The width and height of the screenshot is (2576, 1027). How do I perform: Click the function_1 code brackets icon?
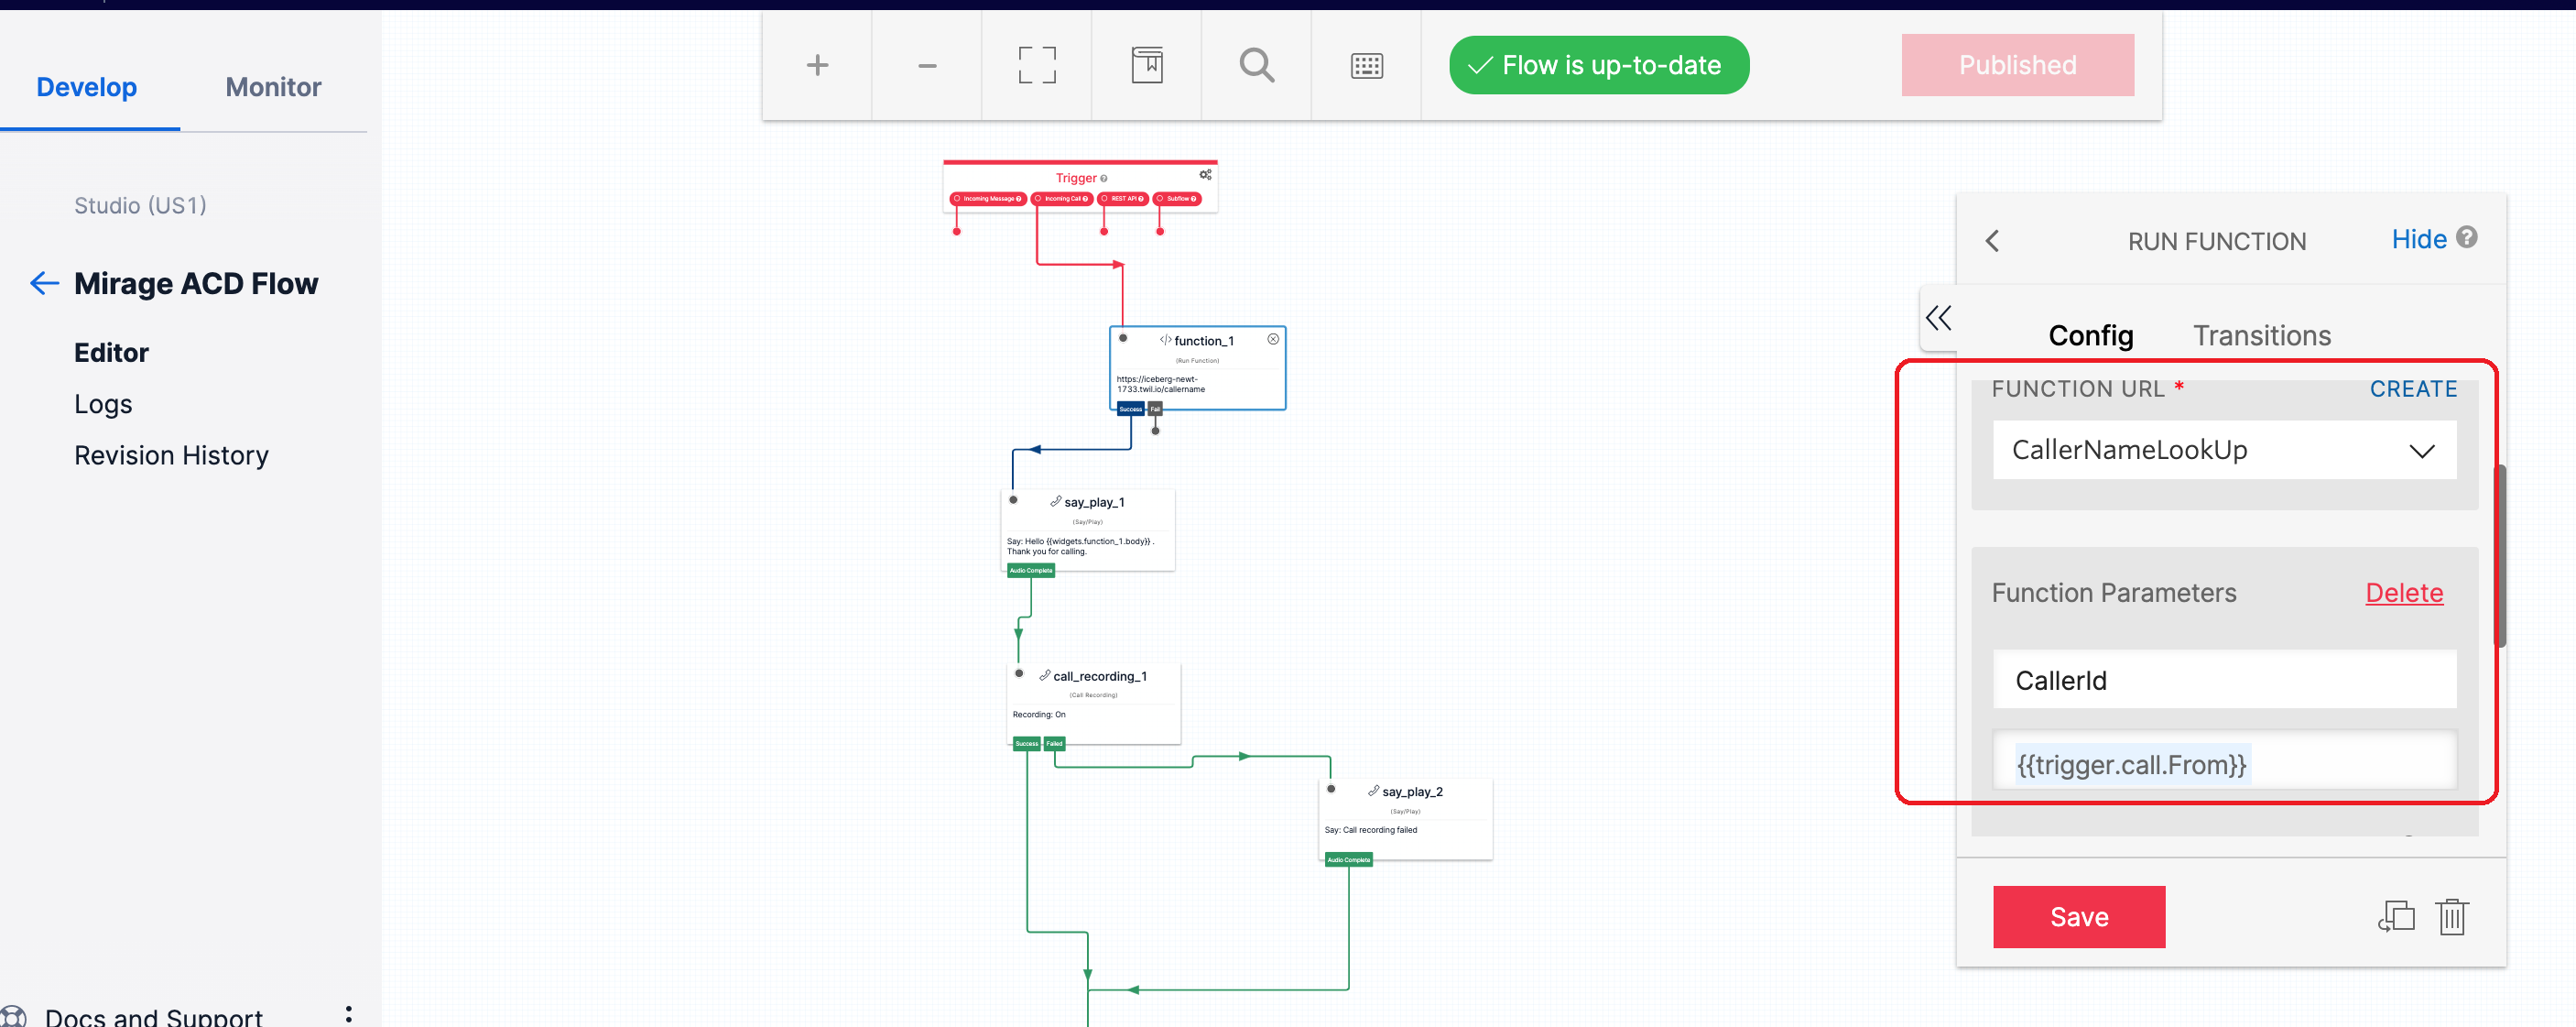click(x=1165, y=340)
